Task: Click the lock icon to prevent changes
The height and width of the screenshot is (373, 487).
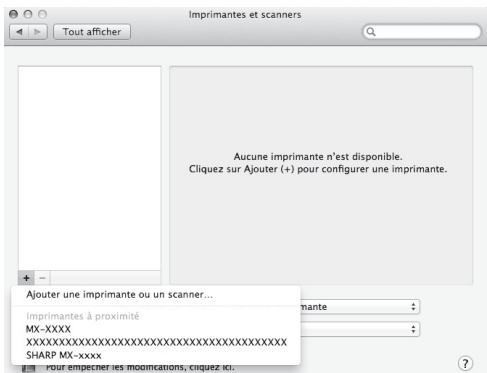Action: 29,368
